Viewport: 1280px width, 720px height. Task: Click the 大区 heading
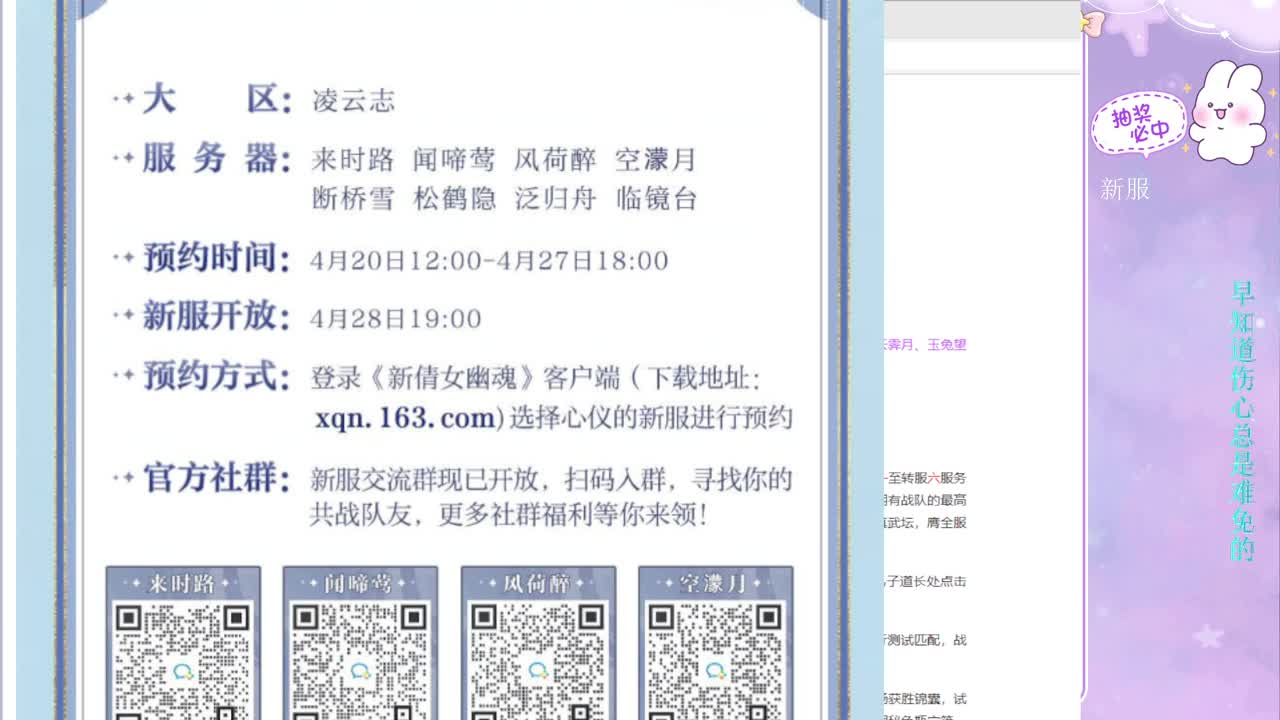216,99
